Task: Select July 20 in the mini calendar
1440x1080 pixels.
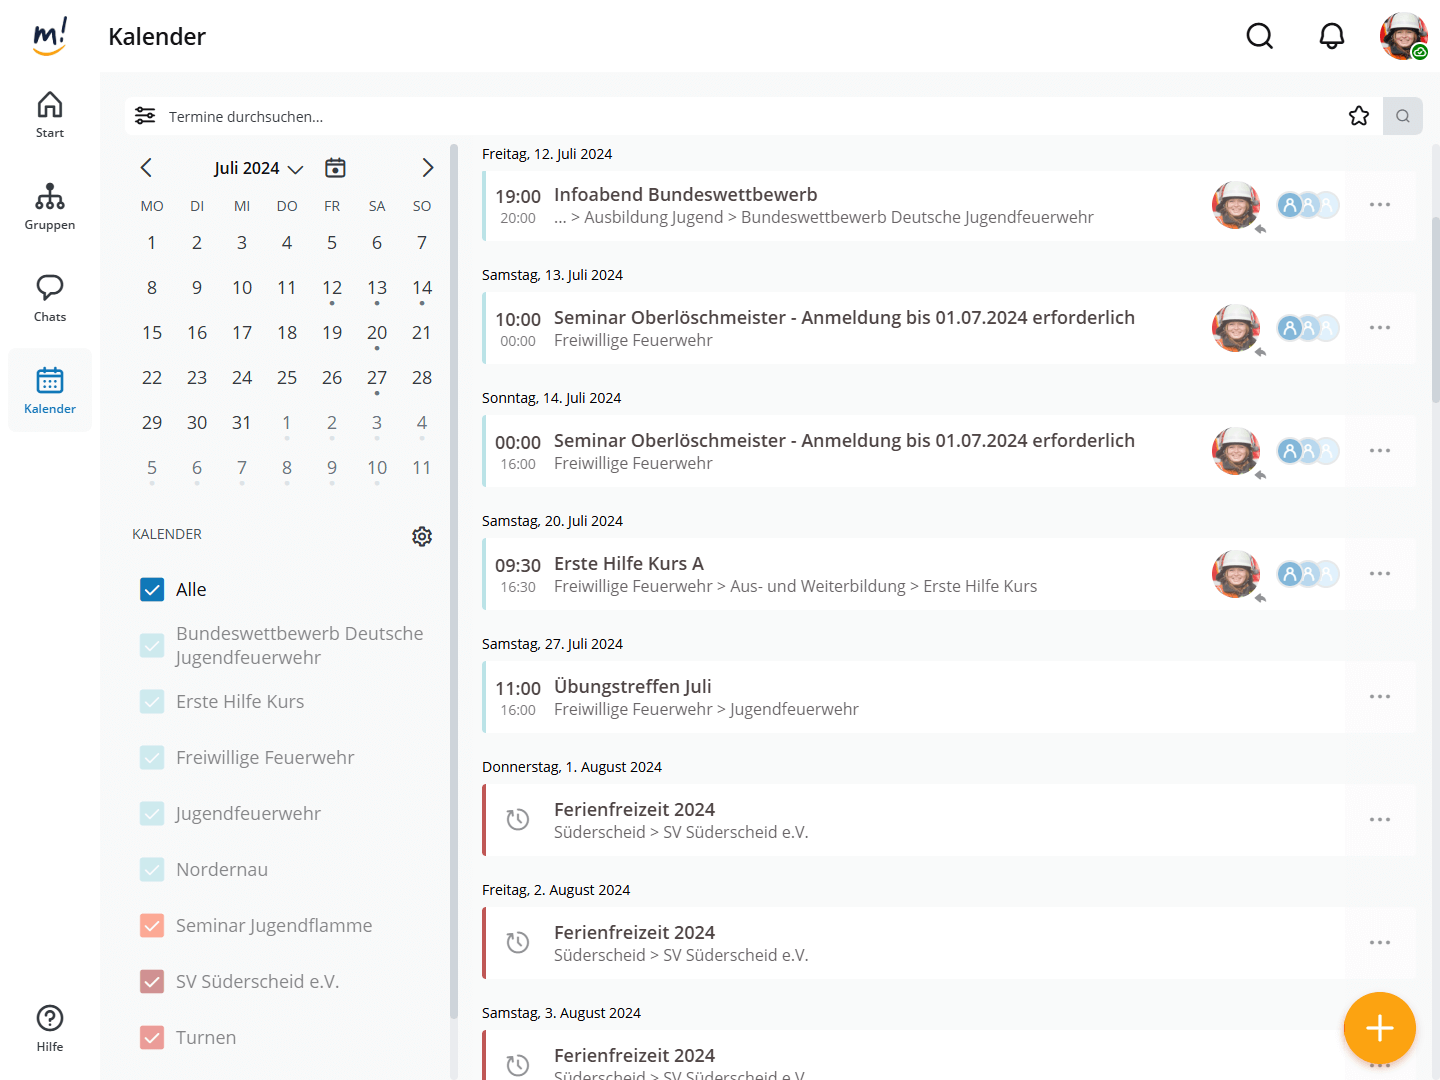Action: click(x=377, y=333)
